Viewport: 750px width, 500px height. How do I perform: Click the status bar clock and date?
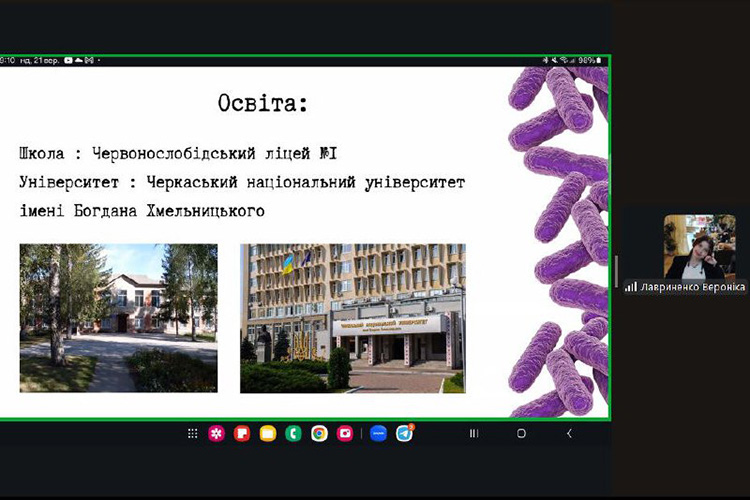tap(30, 60)
